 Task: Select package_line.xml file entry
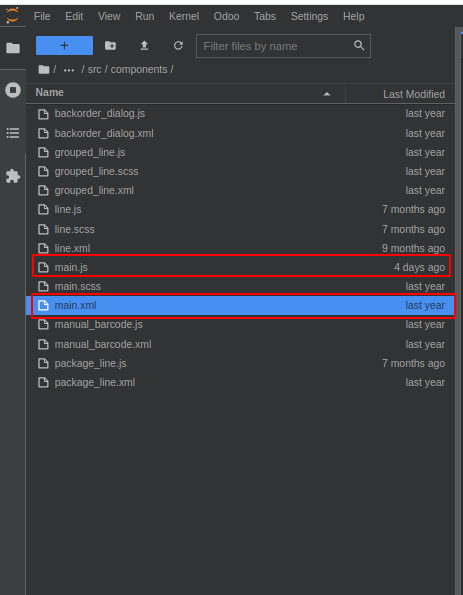pos(241,382)
